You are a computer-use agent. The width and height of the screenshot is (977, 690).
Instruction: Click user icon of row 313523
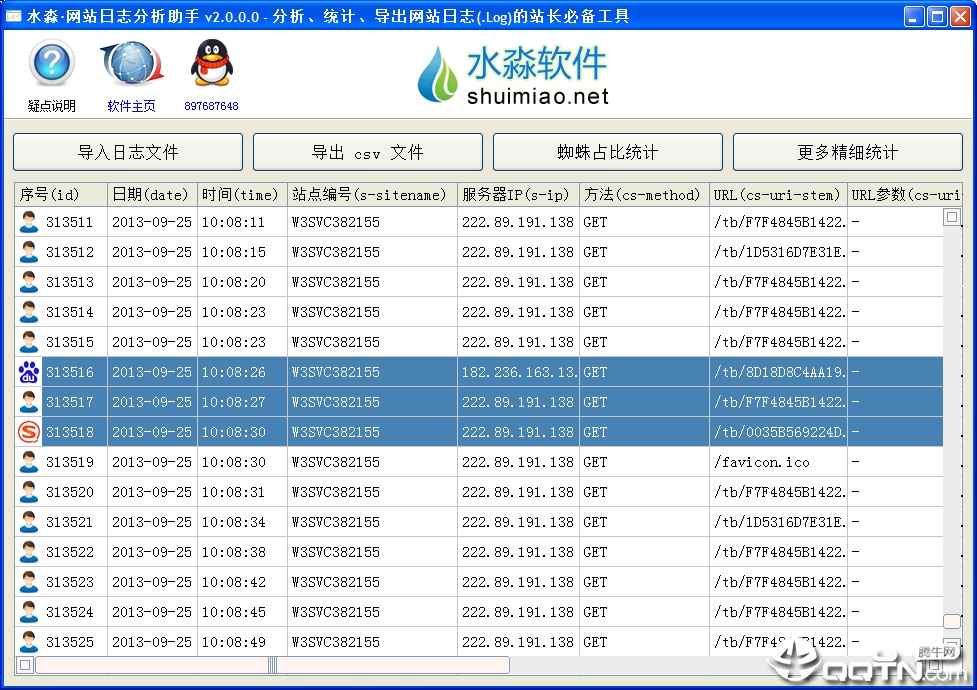(x=29, y=582)
